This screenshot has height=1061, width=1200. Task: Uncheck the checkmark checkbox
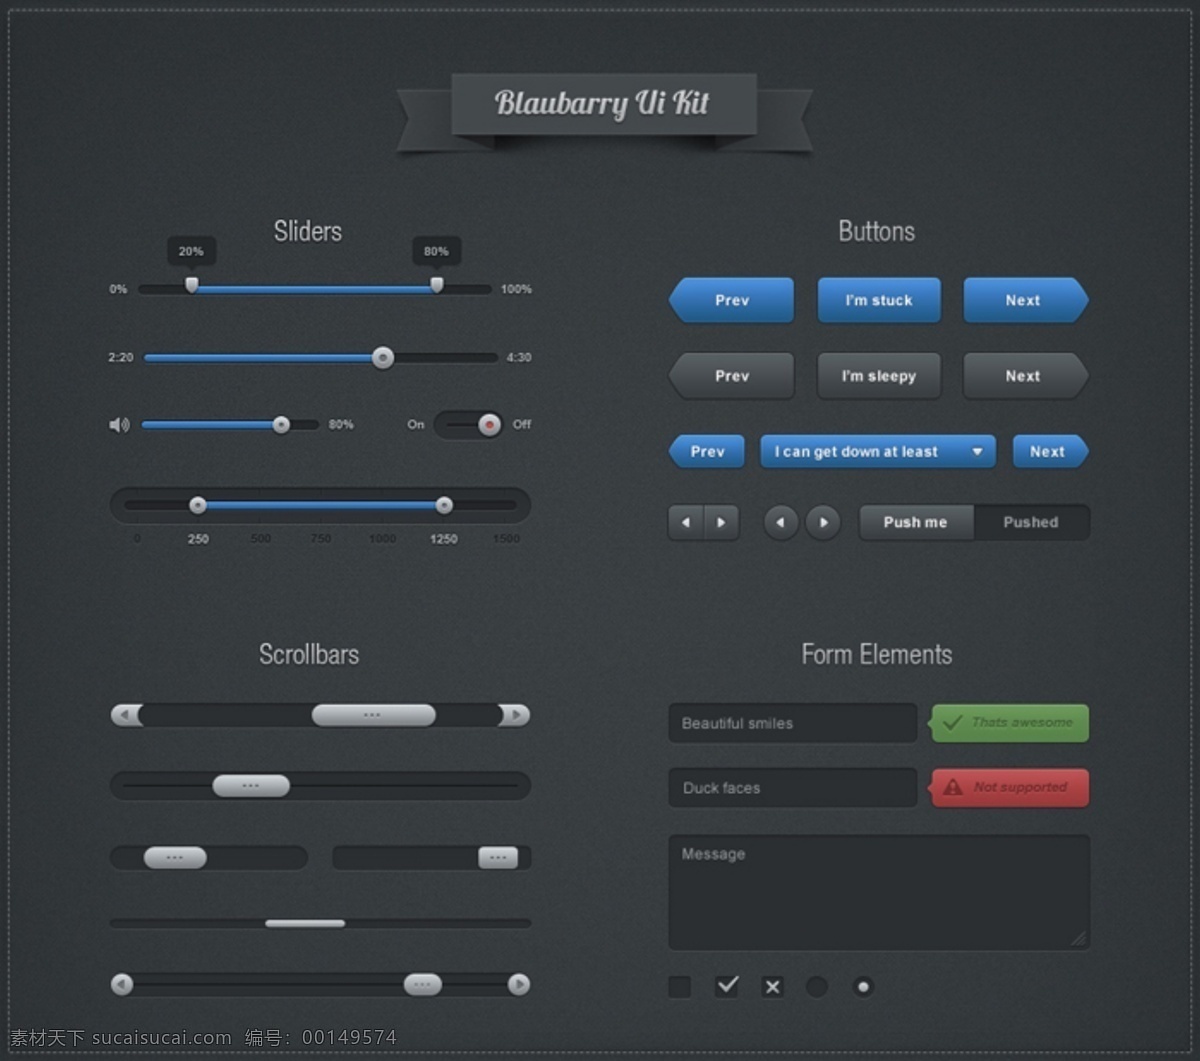(727, 987)
